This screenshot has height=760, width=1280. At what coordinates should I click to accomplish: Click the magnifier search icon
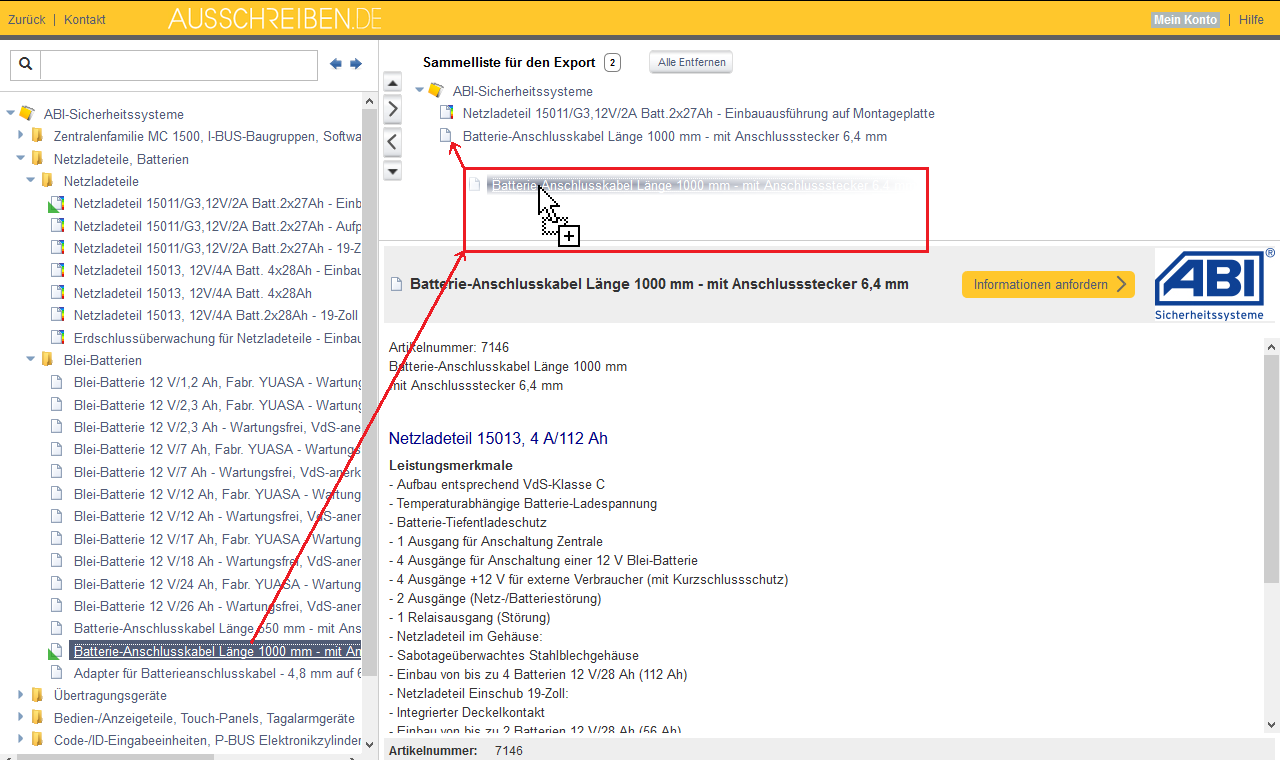point(26,64)
